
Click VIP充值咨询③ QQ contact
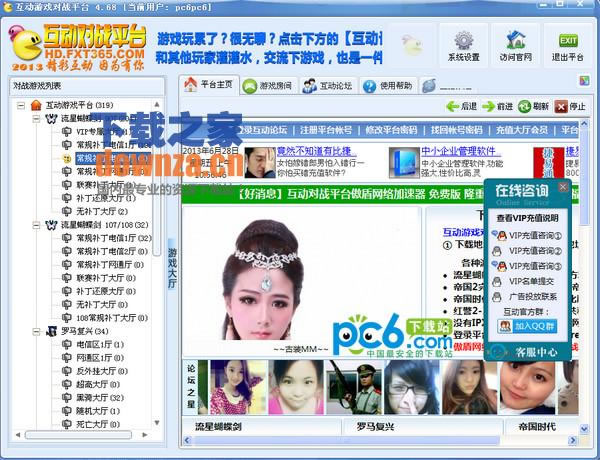pyautogui.click(x=527, y=266)
